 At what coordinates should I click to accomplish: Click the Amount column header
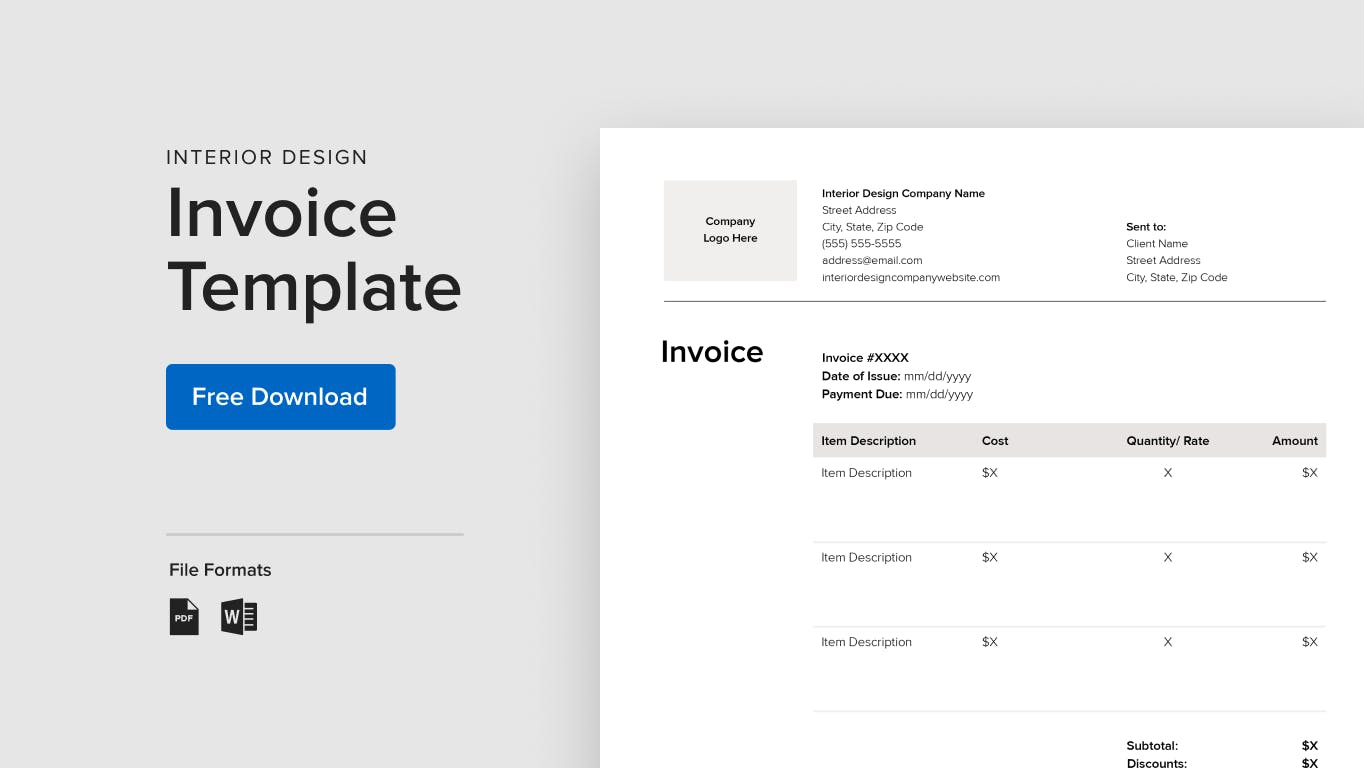coord(1294,440)
